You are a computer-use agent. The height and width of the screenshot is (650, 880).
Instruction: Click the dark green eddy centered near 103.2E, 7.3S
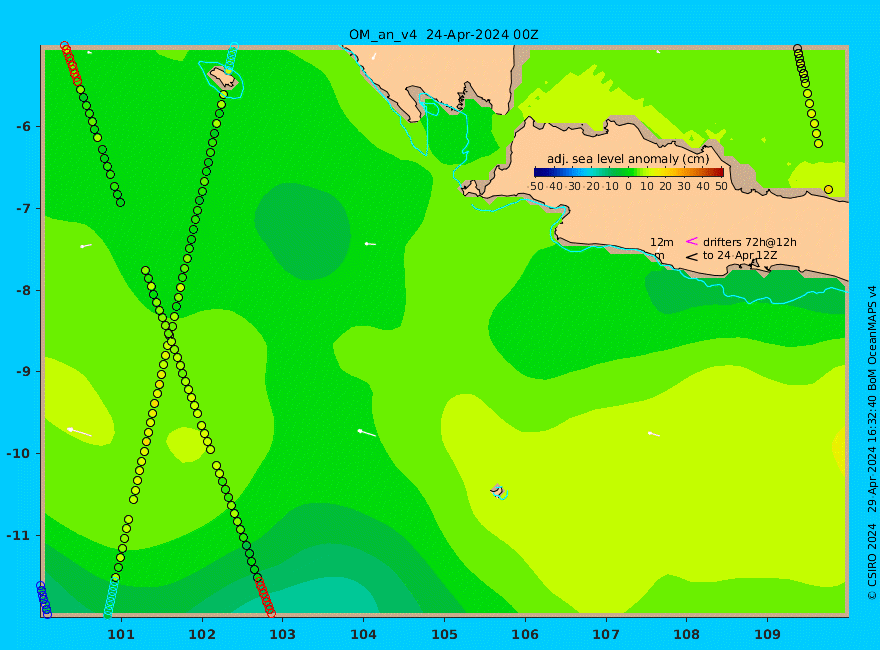pos(302,231)
